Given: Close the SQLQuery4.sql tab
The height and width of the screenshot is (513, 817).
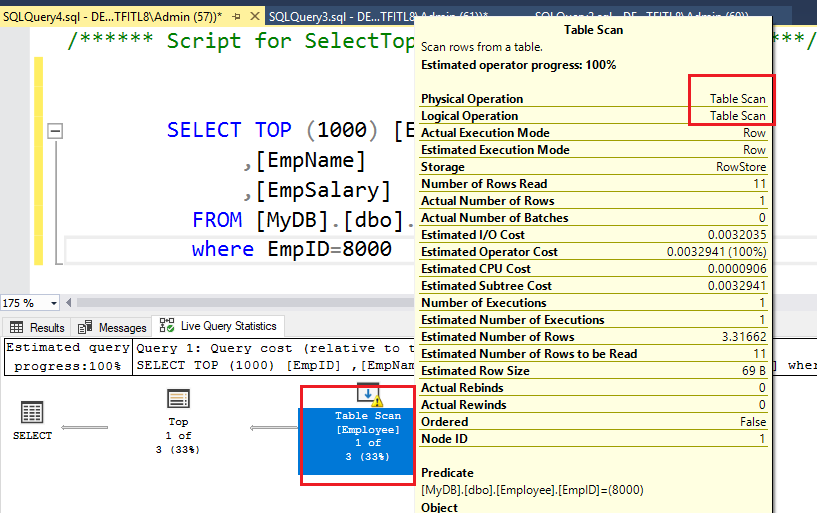Looking at the screenshot, I should pos(255,17).
